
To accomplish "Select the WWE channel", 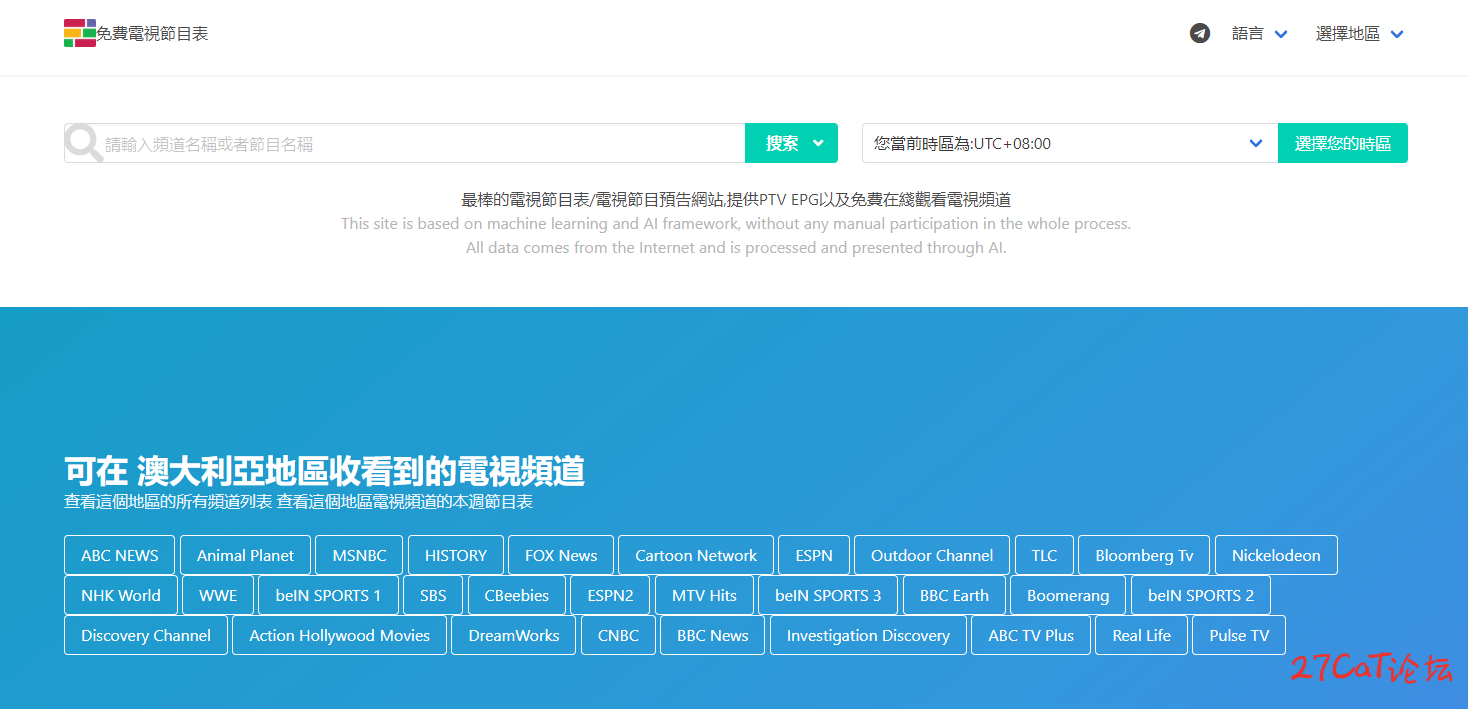I will pos(218,595).
